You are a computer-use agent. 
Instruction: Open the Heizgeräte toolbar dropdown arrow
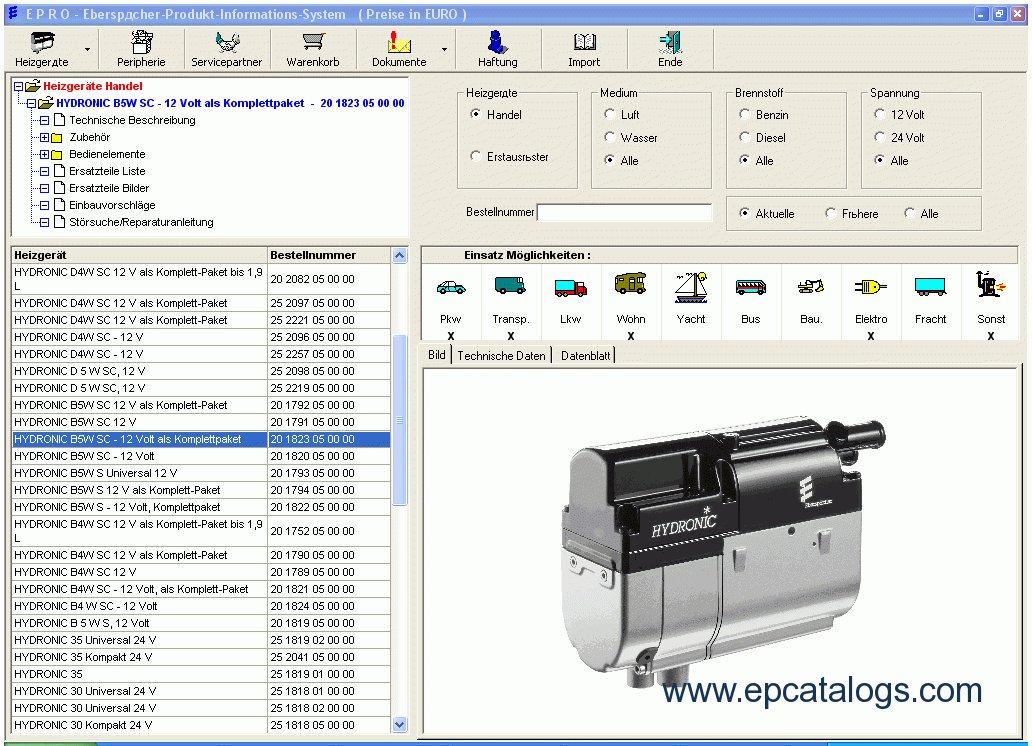click(88, 49)
